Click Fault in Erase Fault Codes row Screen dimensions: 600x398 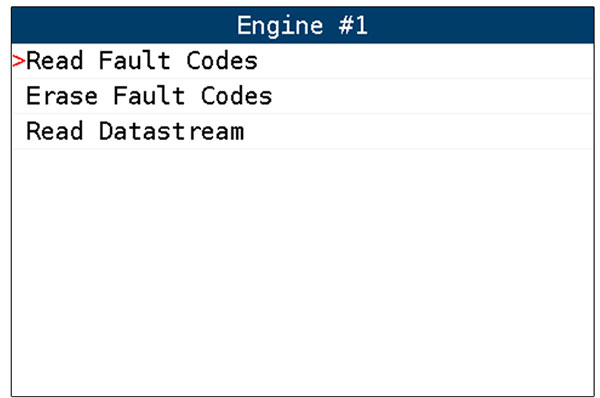click(149, 96)
